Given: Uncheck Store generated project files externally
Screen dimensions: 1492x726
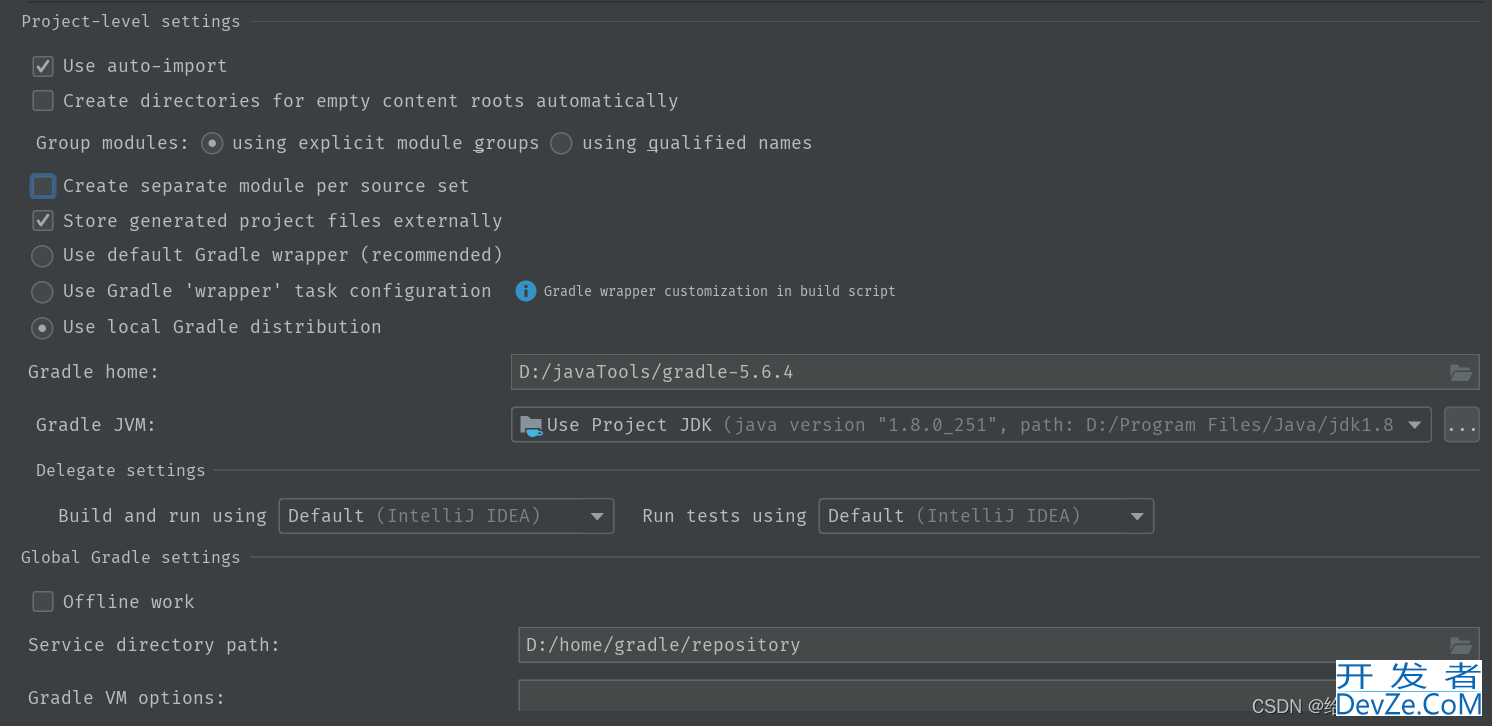Looking at the screenshot, I should [x=43, y=221].
